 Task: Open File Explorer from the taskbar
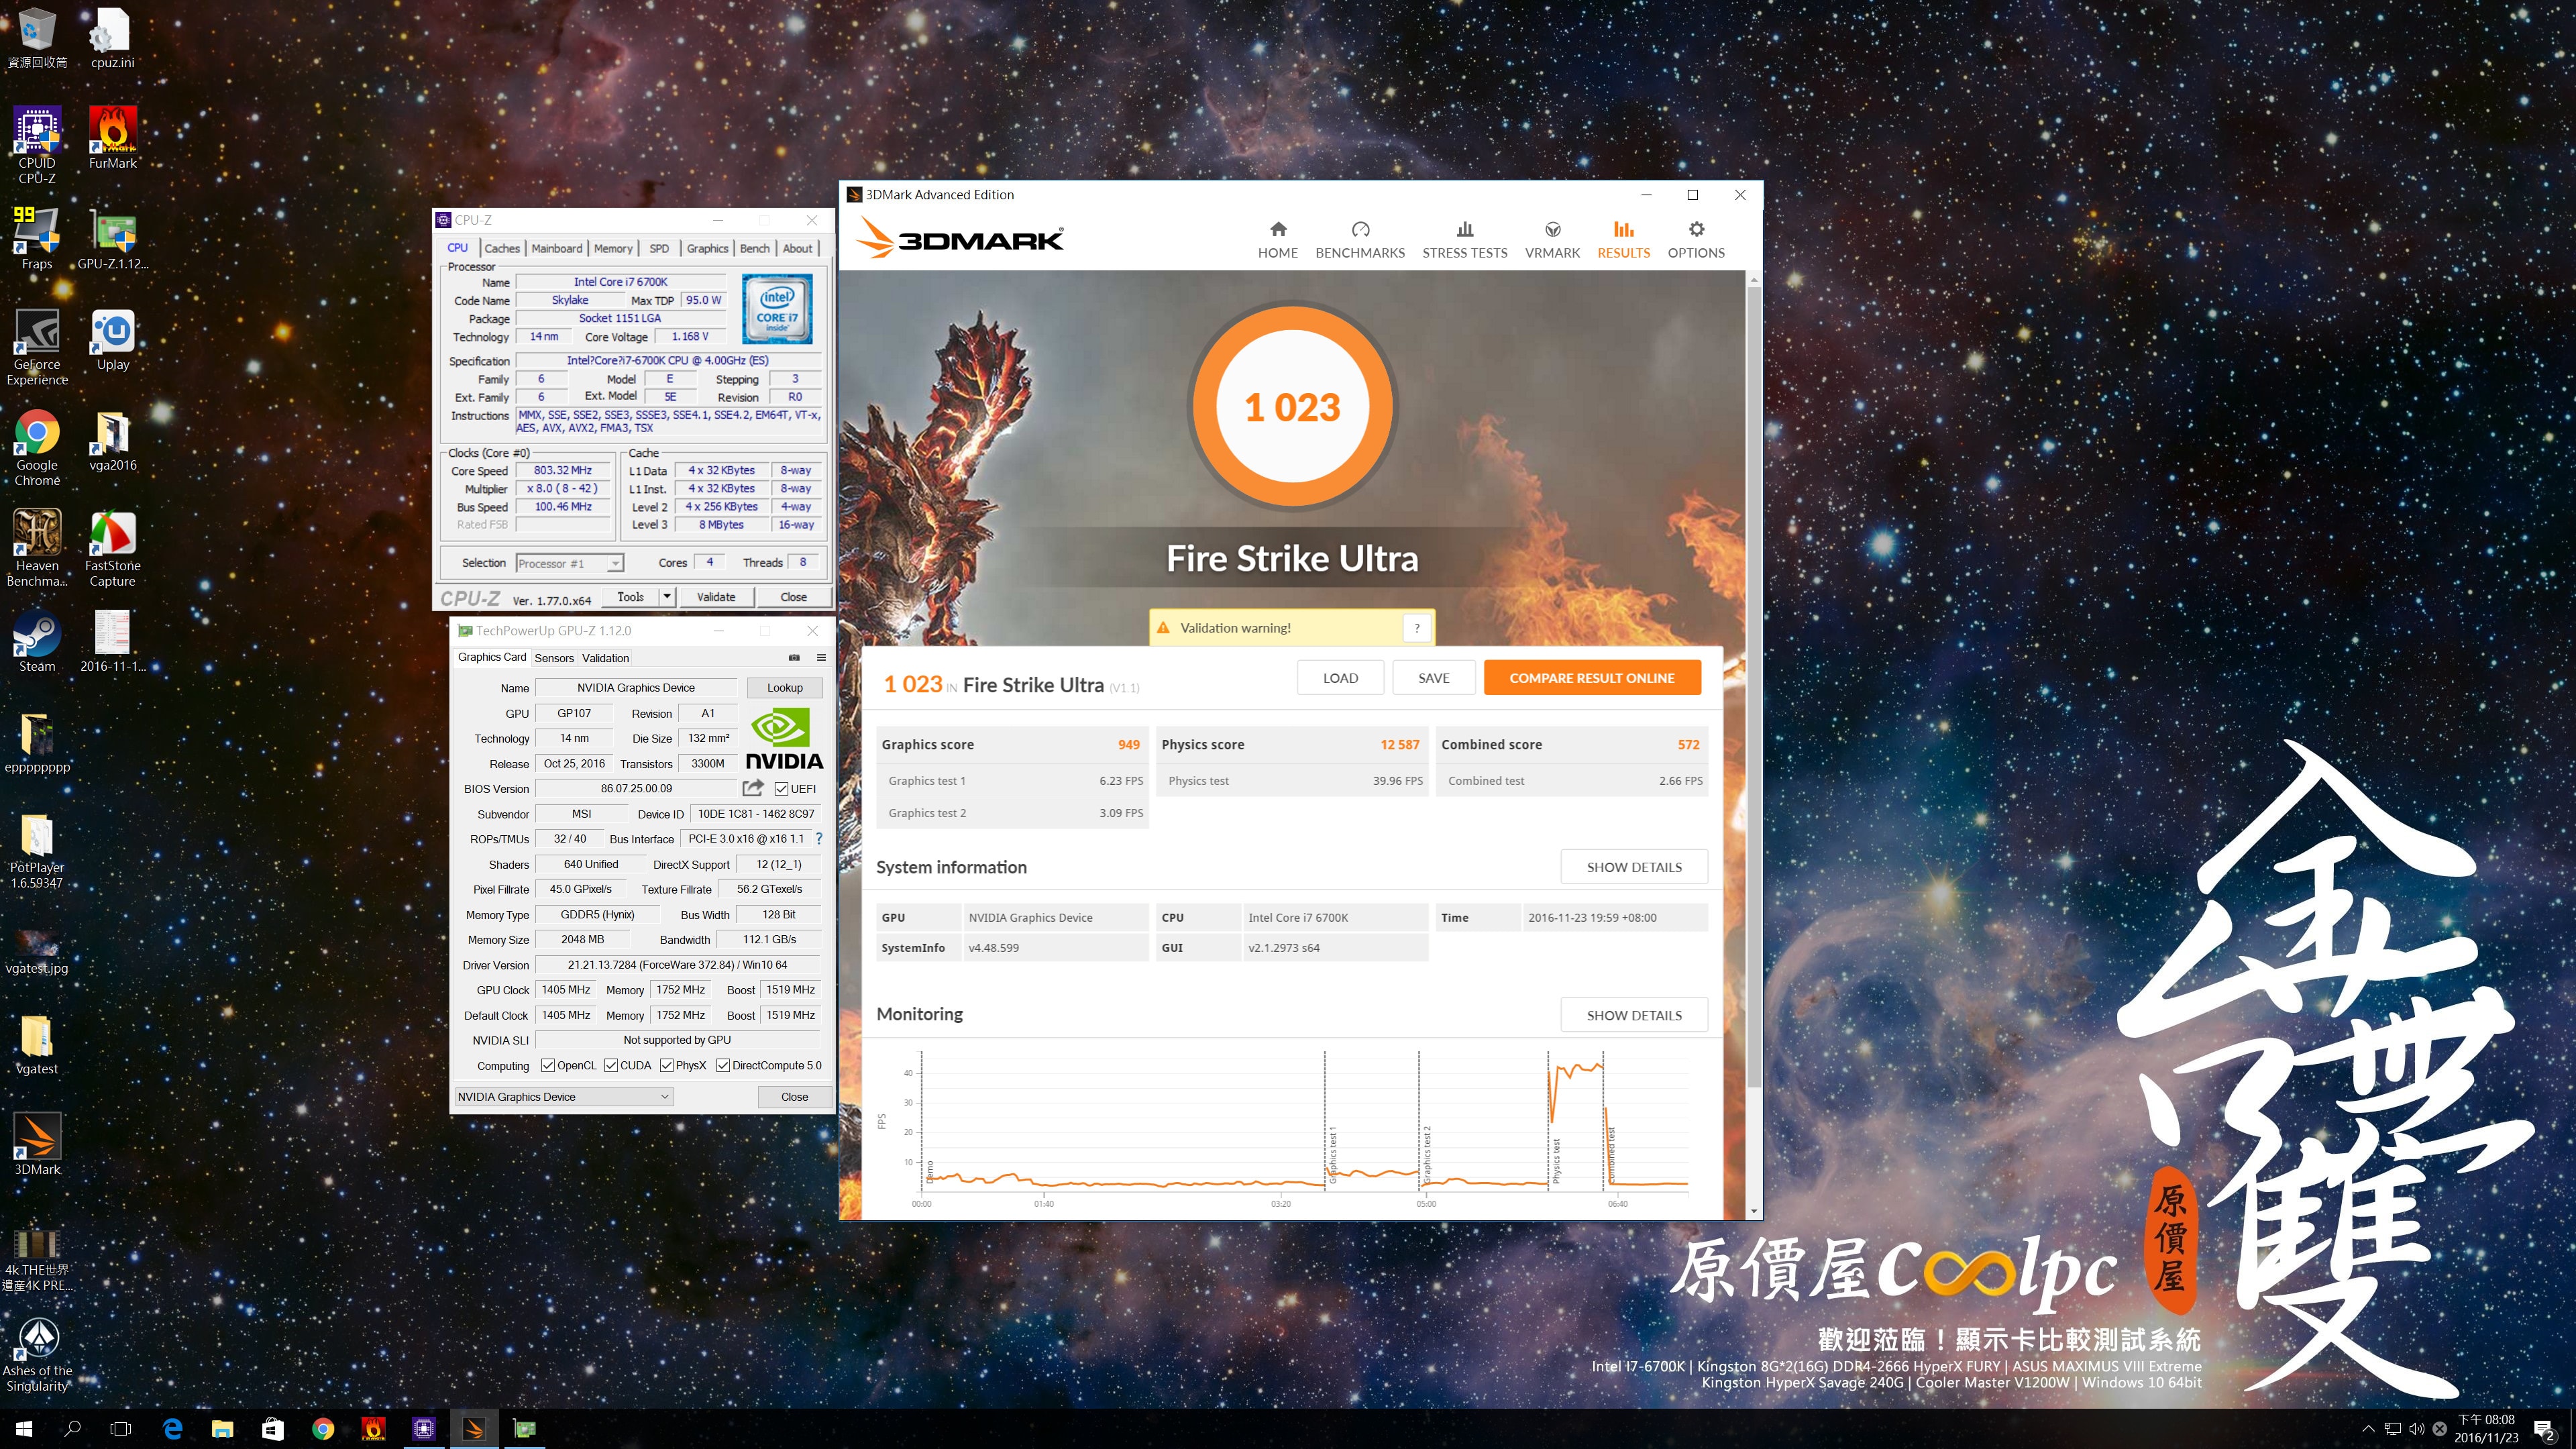222,1429
